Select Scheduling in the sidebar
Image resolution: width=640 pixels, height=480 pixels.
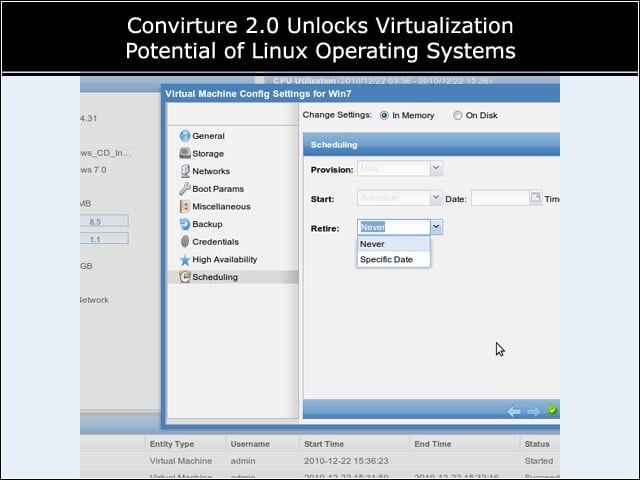point(233,277)
